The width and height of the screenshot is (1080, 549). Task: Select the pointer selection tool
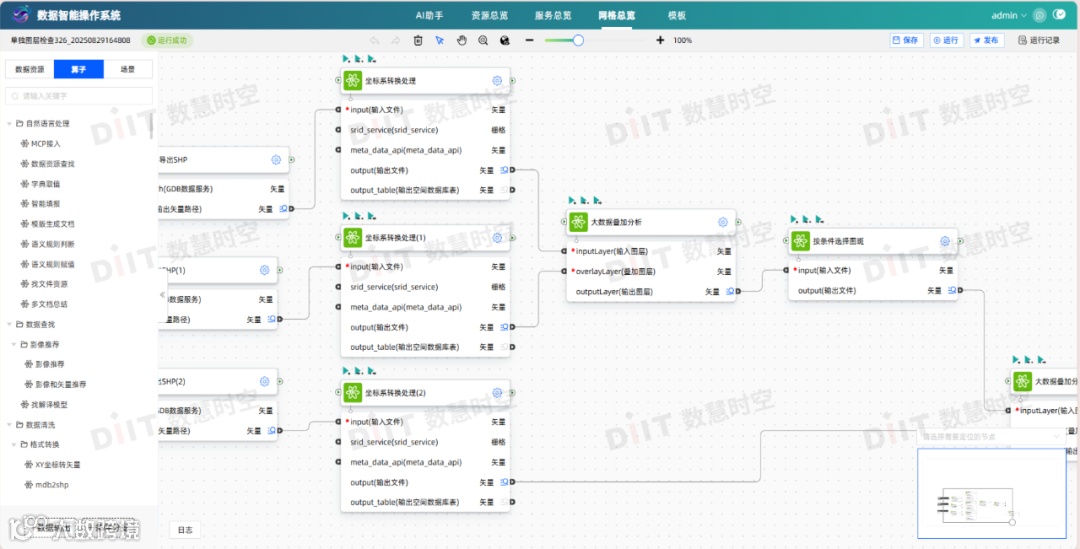point(439,41)
